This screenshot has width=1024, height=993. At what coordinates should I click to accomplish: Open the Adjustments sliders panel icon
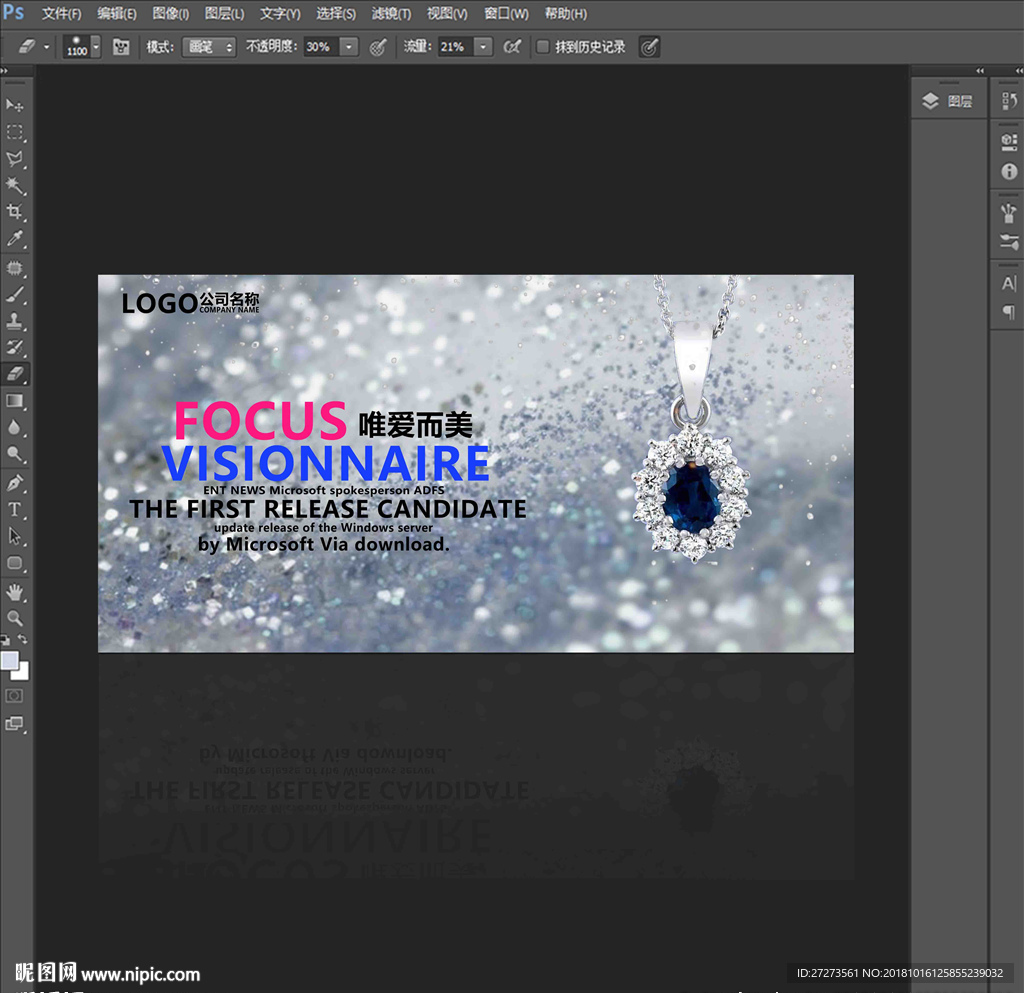(x=1009, y=242)
